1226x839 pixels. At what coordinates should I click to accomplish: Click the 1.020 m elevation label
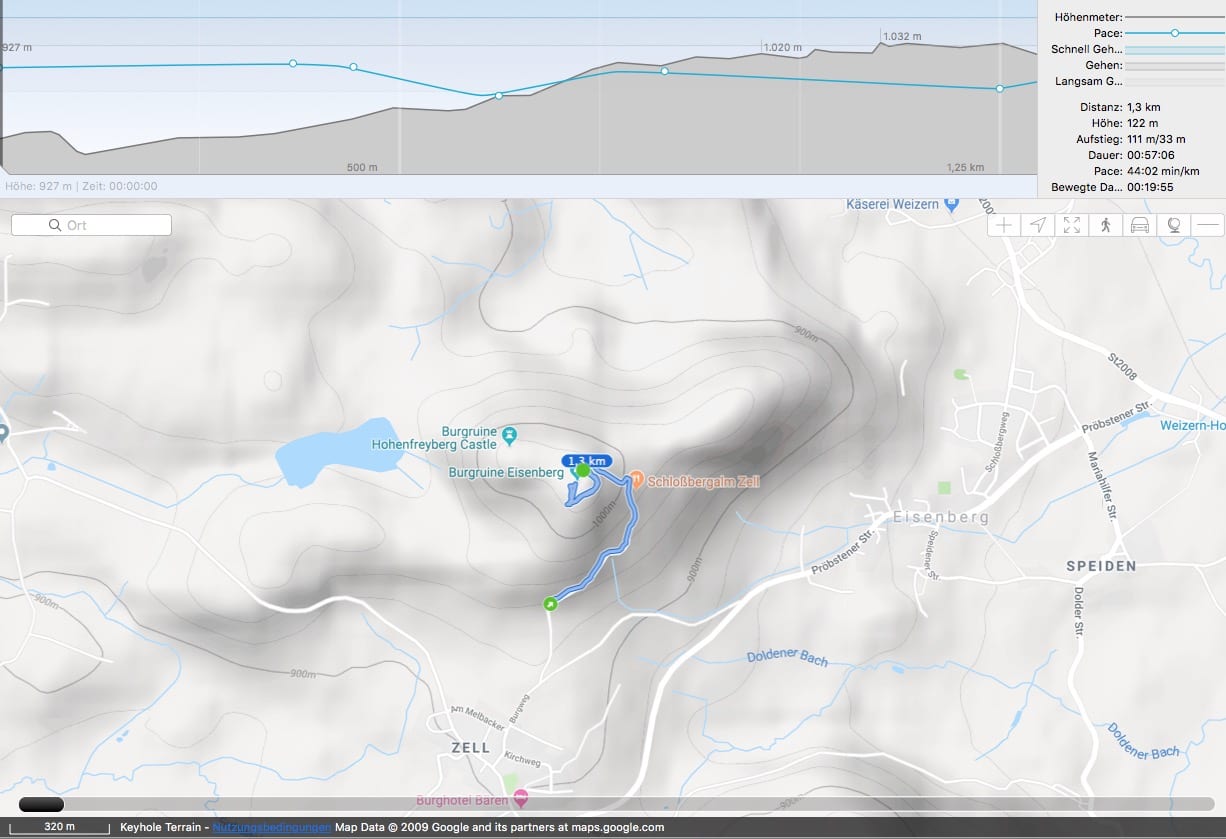pyautogui.click(x=782, y=47)
